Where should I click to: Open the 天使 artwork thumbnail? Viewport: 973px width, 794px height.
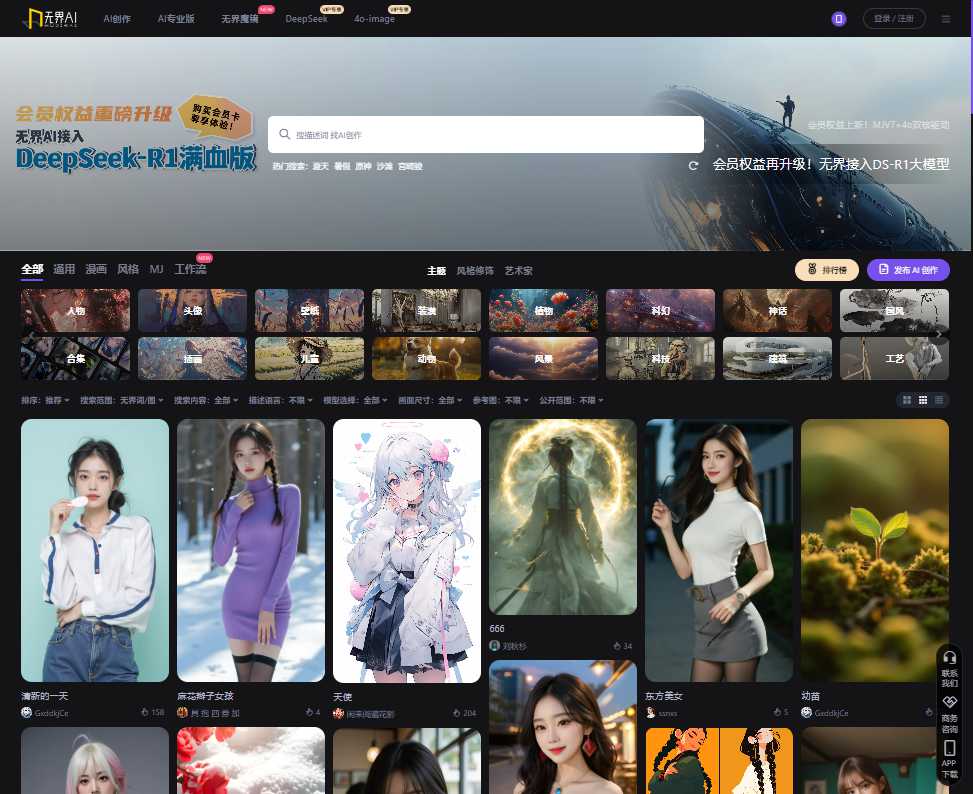[x=406, y=549]
